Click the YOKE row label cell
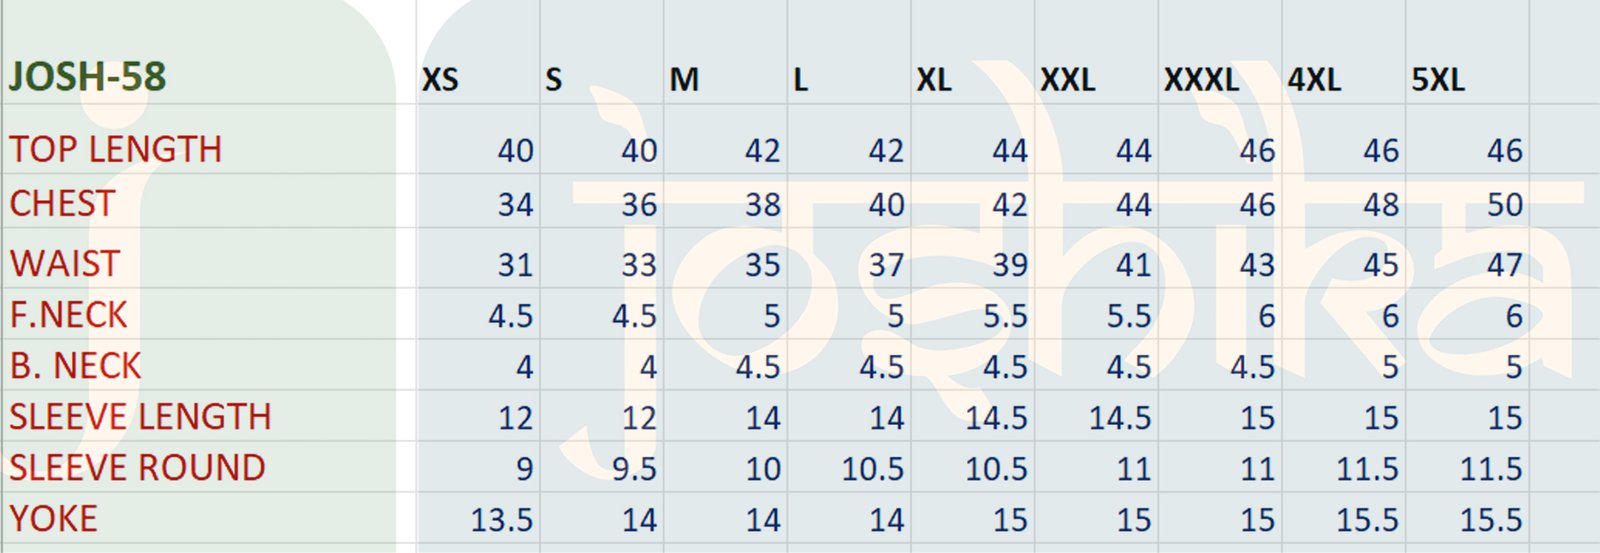The width and height of the screenshot is (1600, 553). [54, 519]
